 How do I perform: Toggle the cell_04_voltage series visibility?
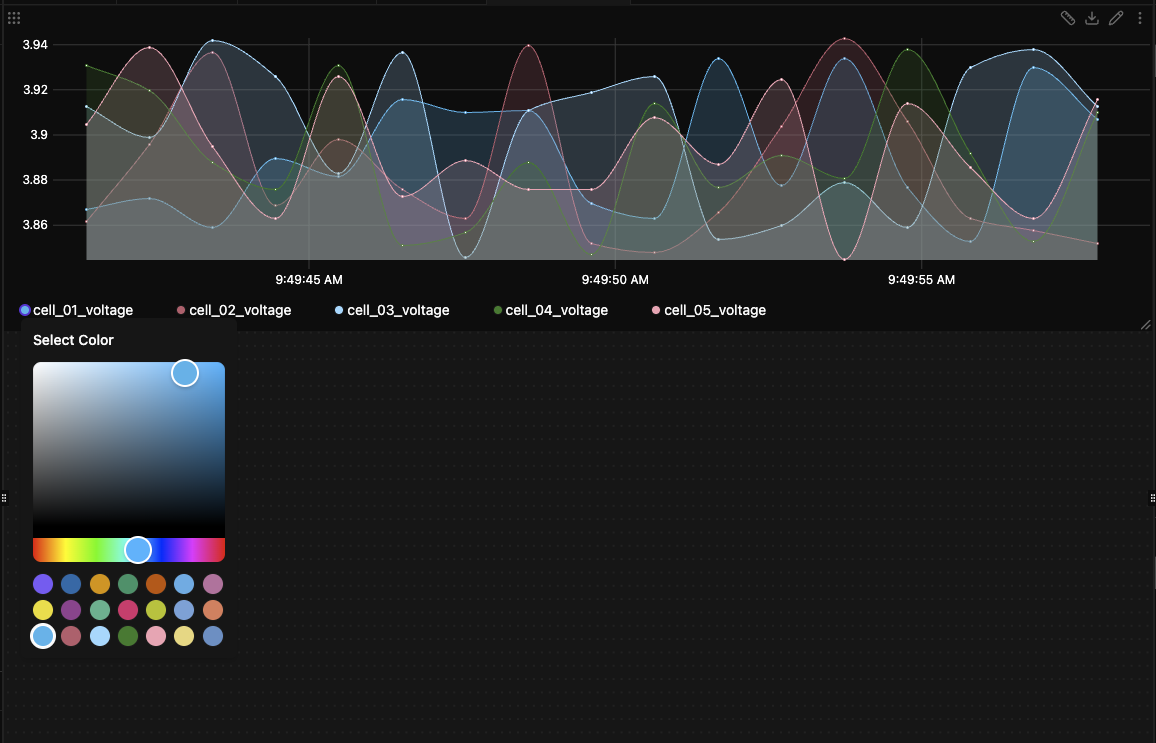(x=557, y=310)
